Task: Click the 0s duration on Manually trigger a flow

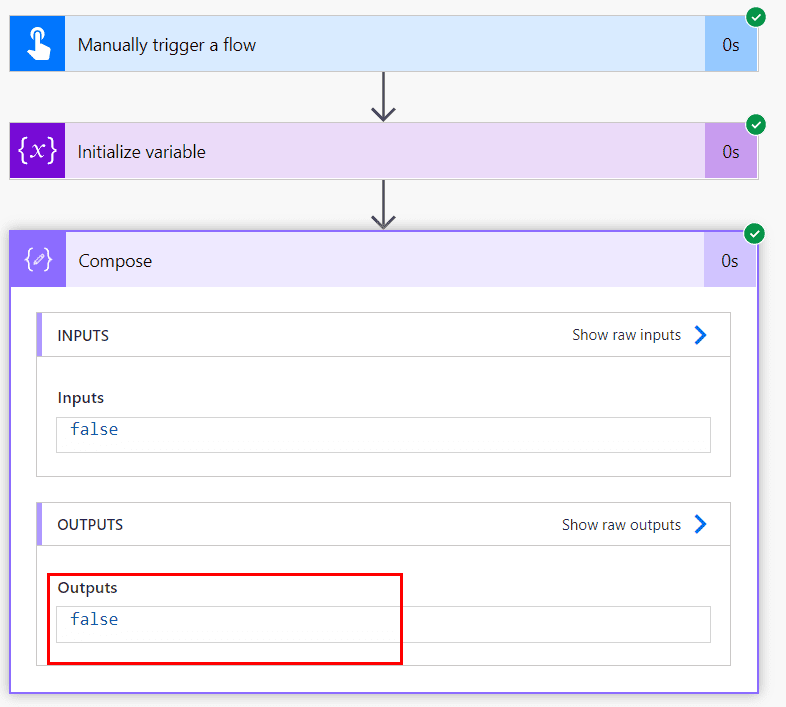Action: pos(730,45)
